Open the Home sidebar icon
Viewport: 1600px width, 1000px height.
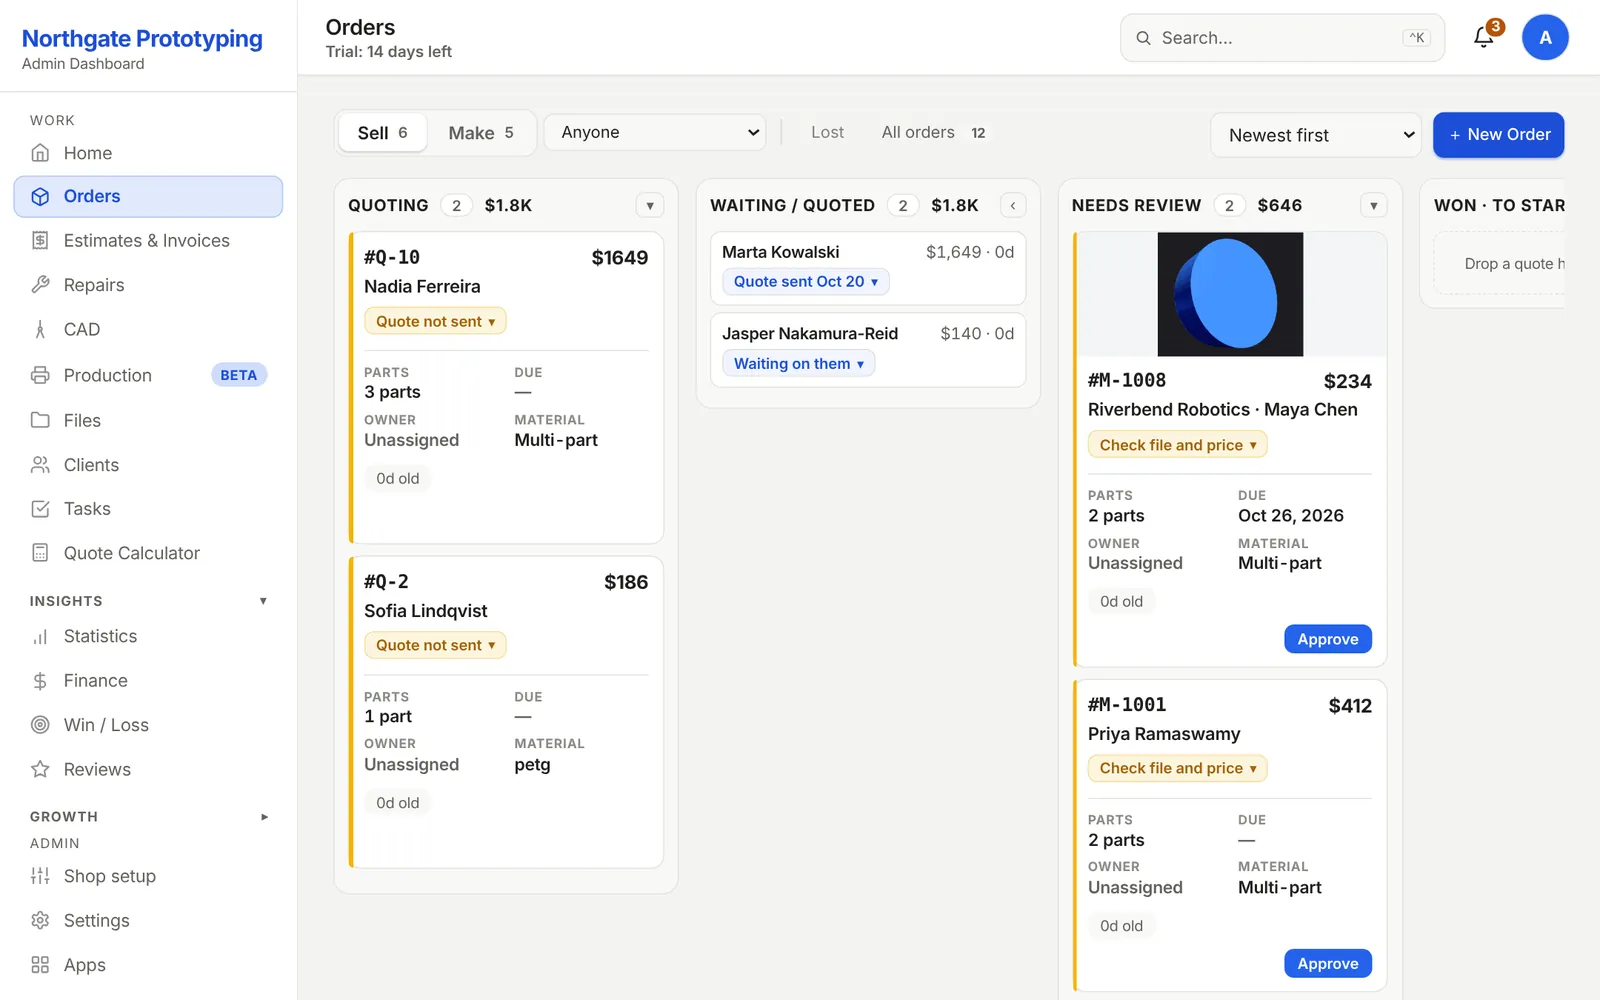pyautogui.click(x=40, y=153)
